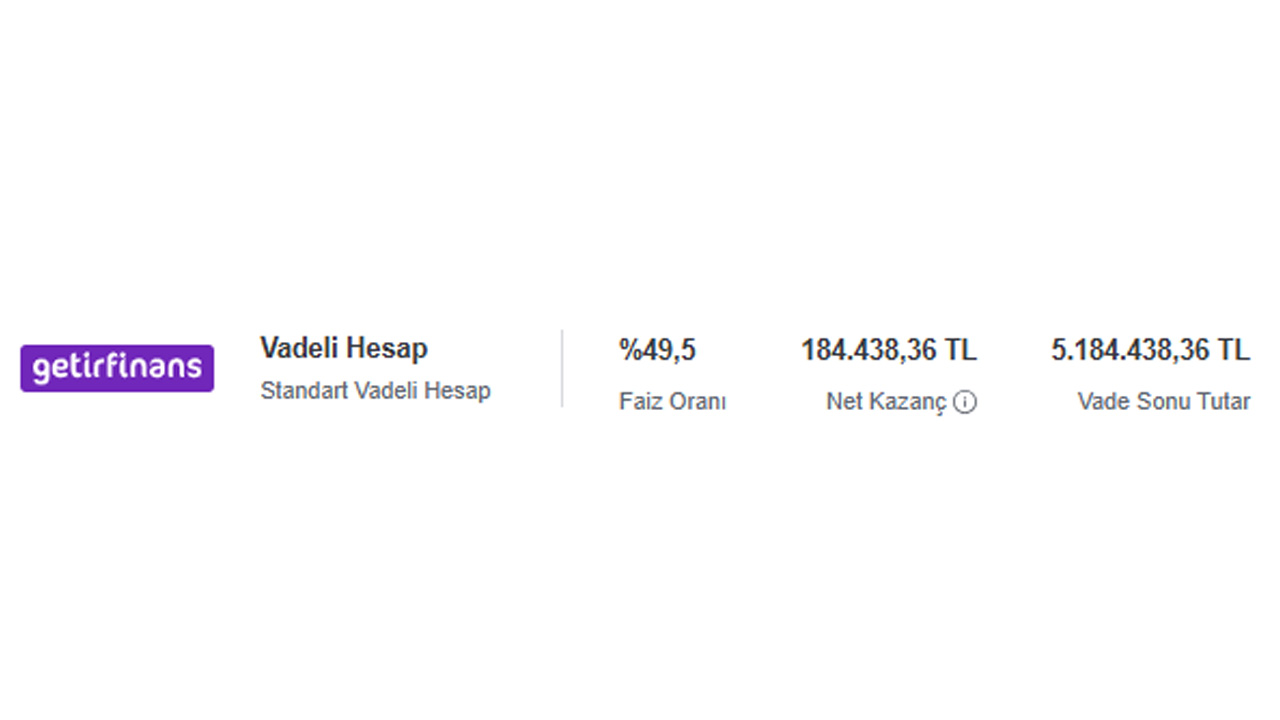Viewport: 1280px width, 720px height.
Task: Click the 184.438,36 TL net earnings amount
Action: point(888,350)
